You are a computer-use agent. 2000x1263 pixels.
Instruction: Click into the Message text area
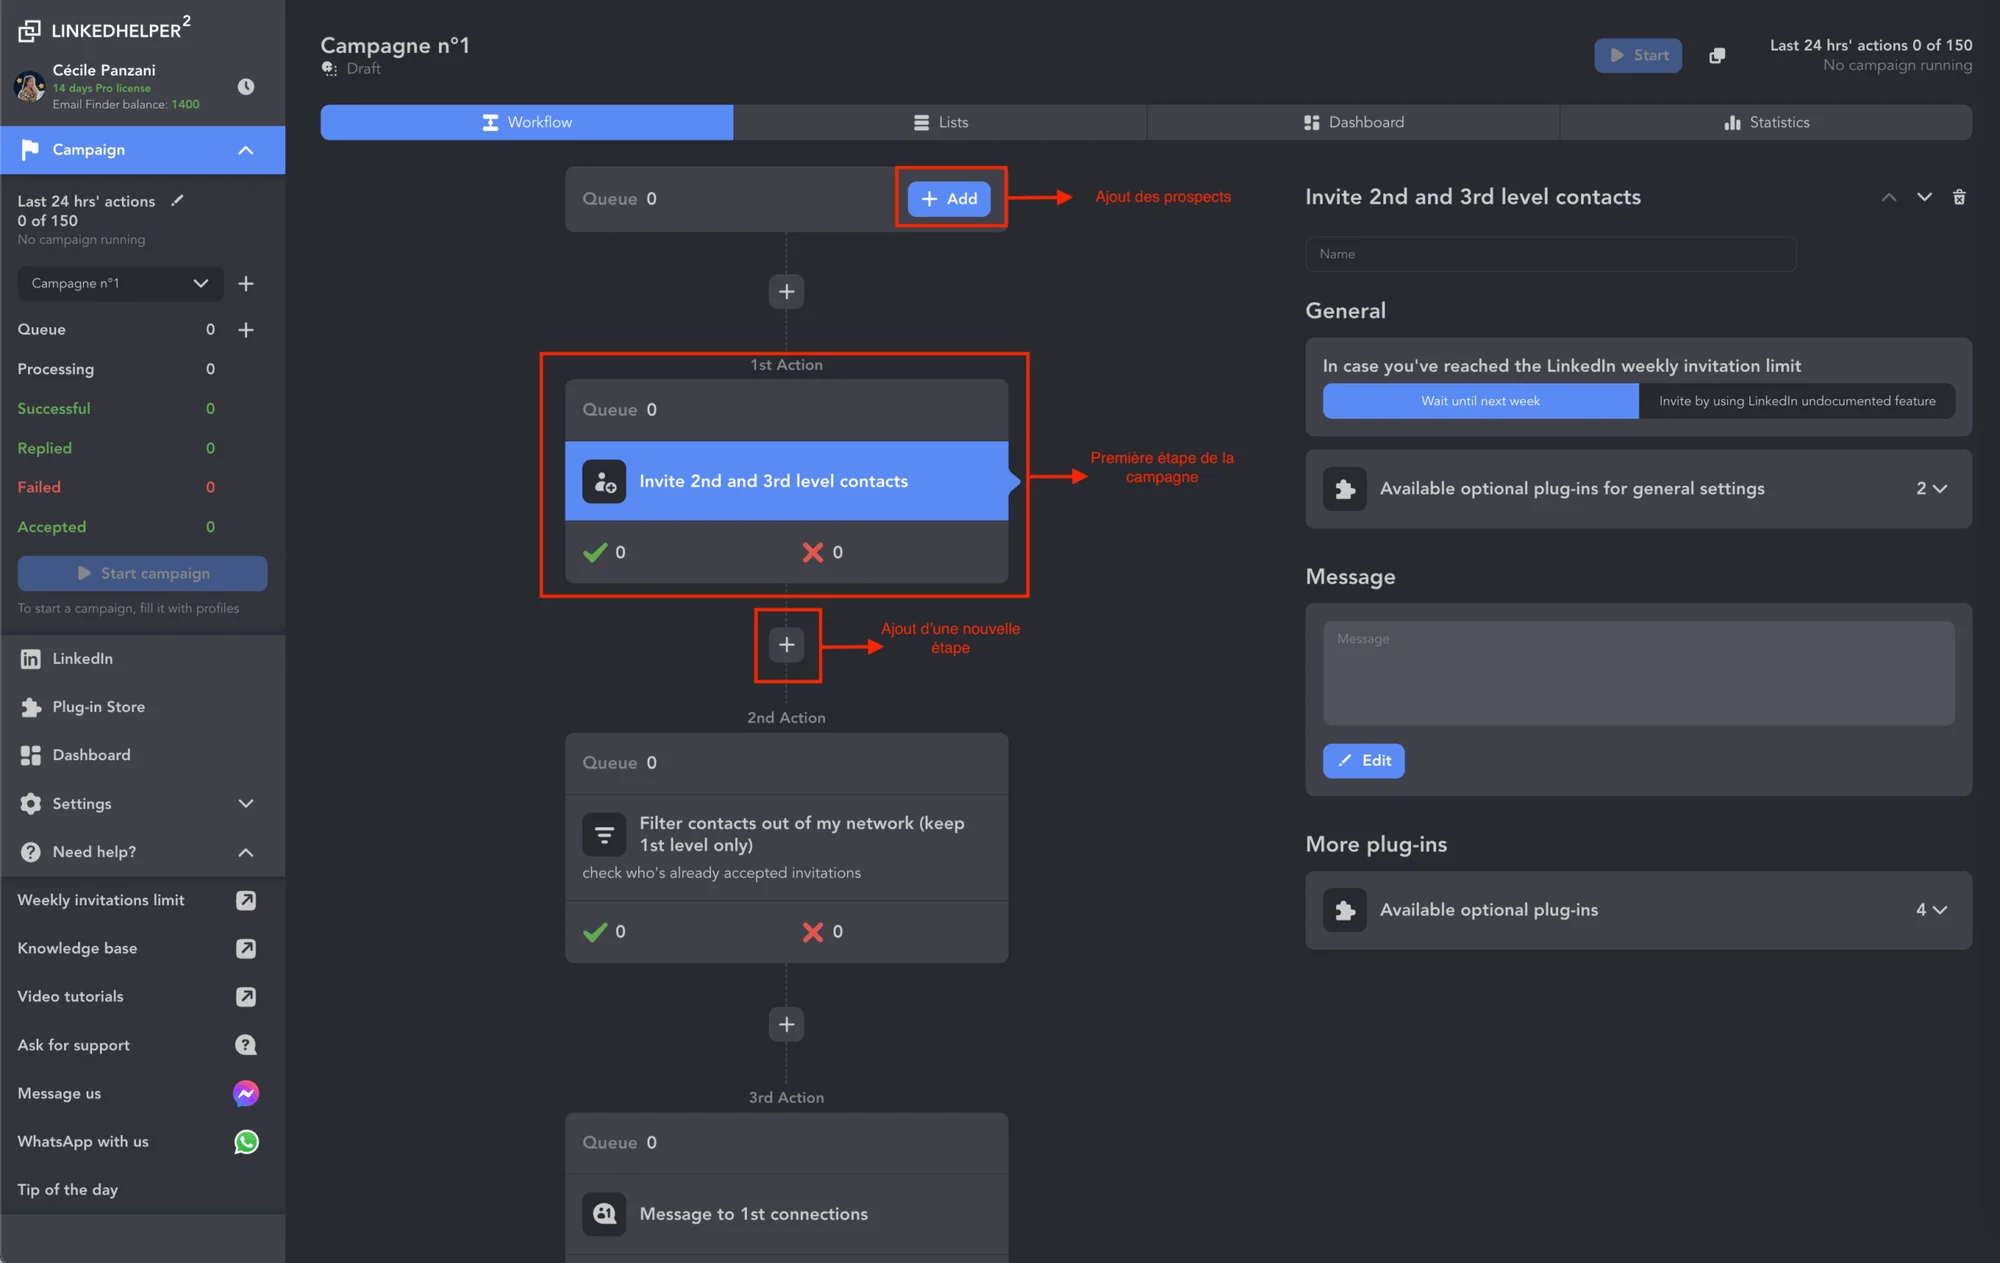1638,673
